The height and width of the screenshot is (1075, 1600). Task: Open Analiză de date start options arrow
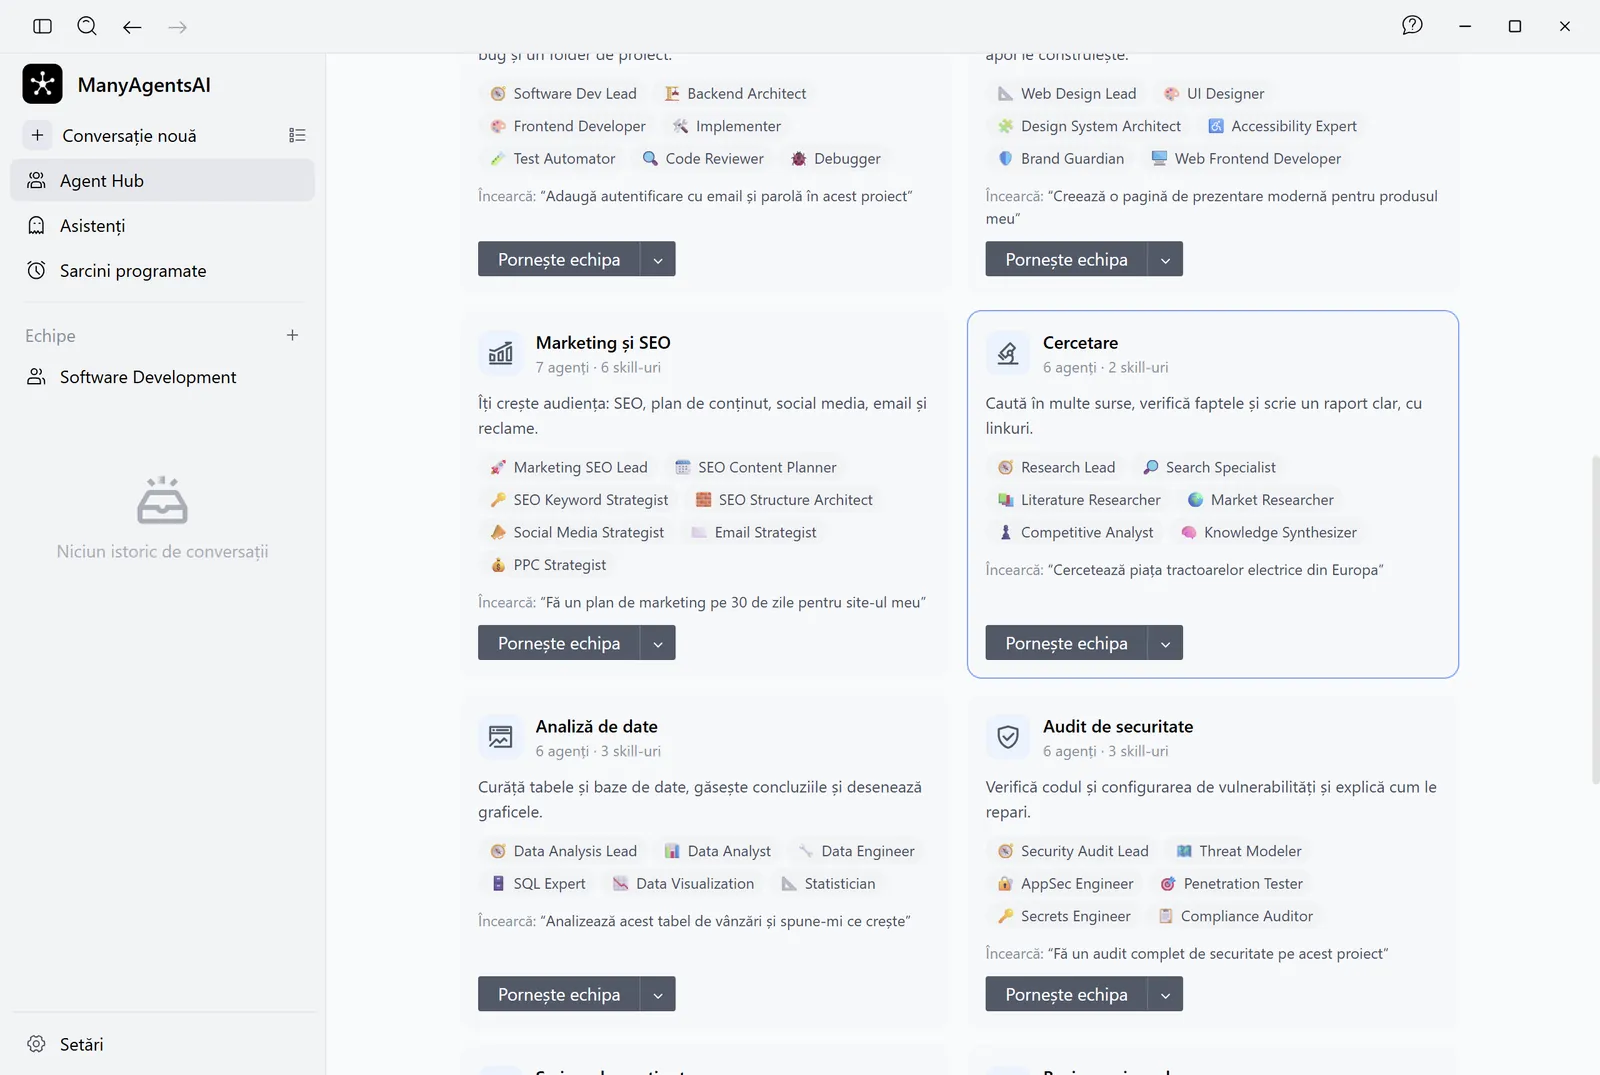point(658,994)
